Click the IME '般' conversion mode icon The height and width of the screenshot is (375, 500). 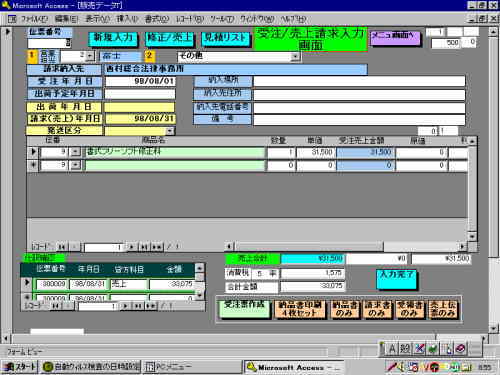[x=405, y=349]
